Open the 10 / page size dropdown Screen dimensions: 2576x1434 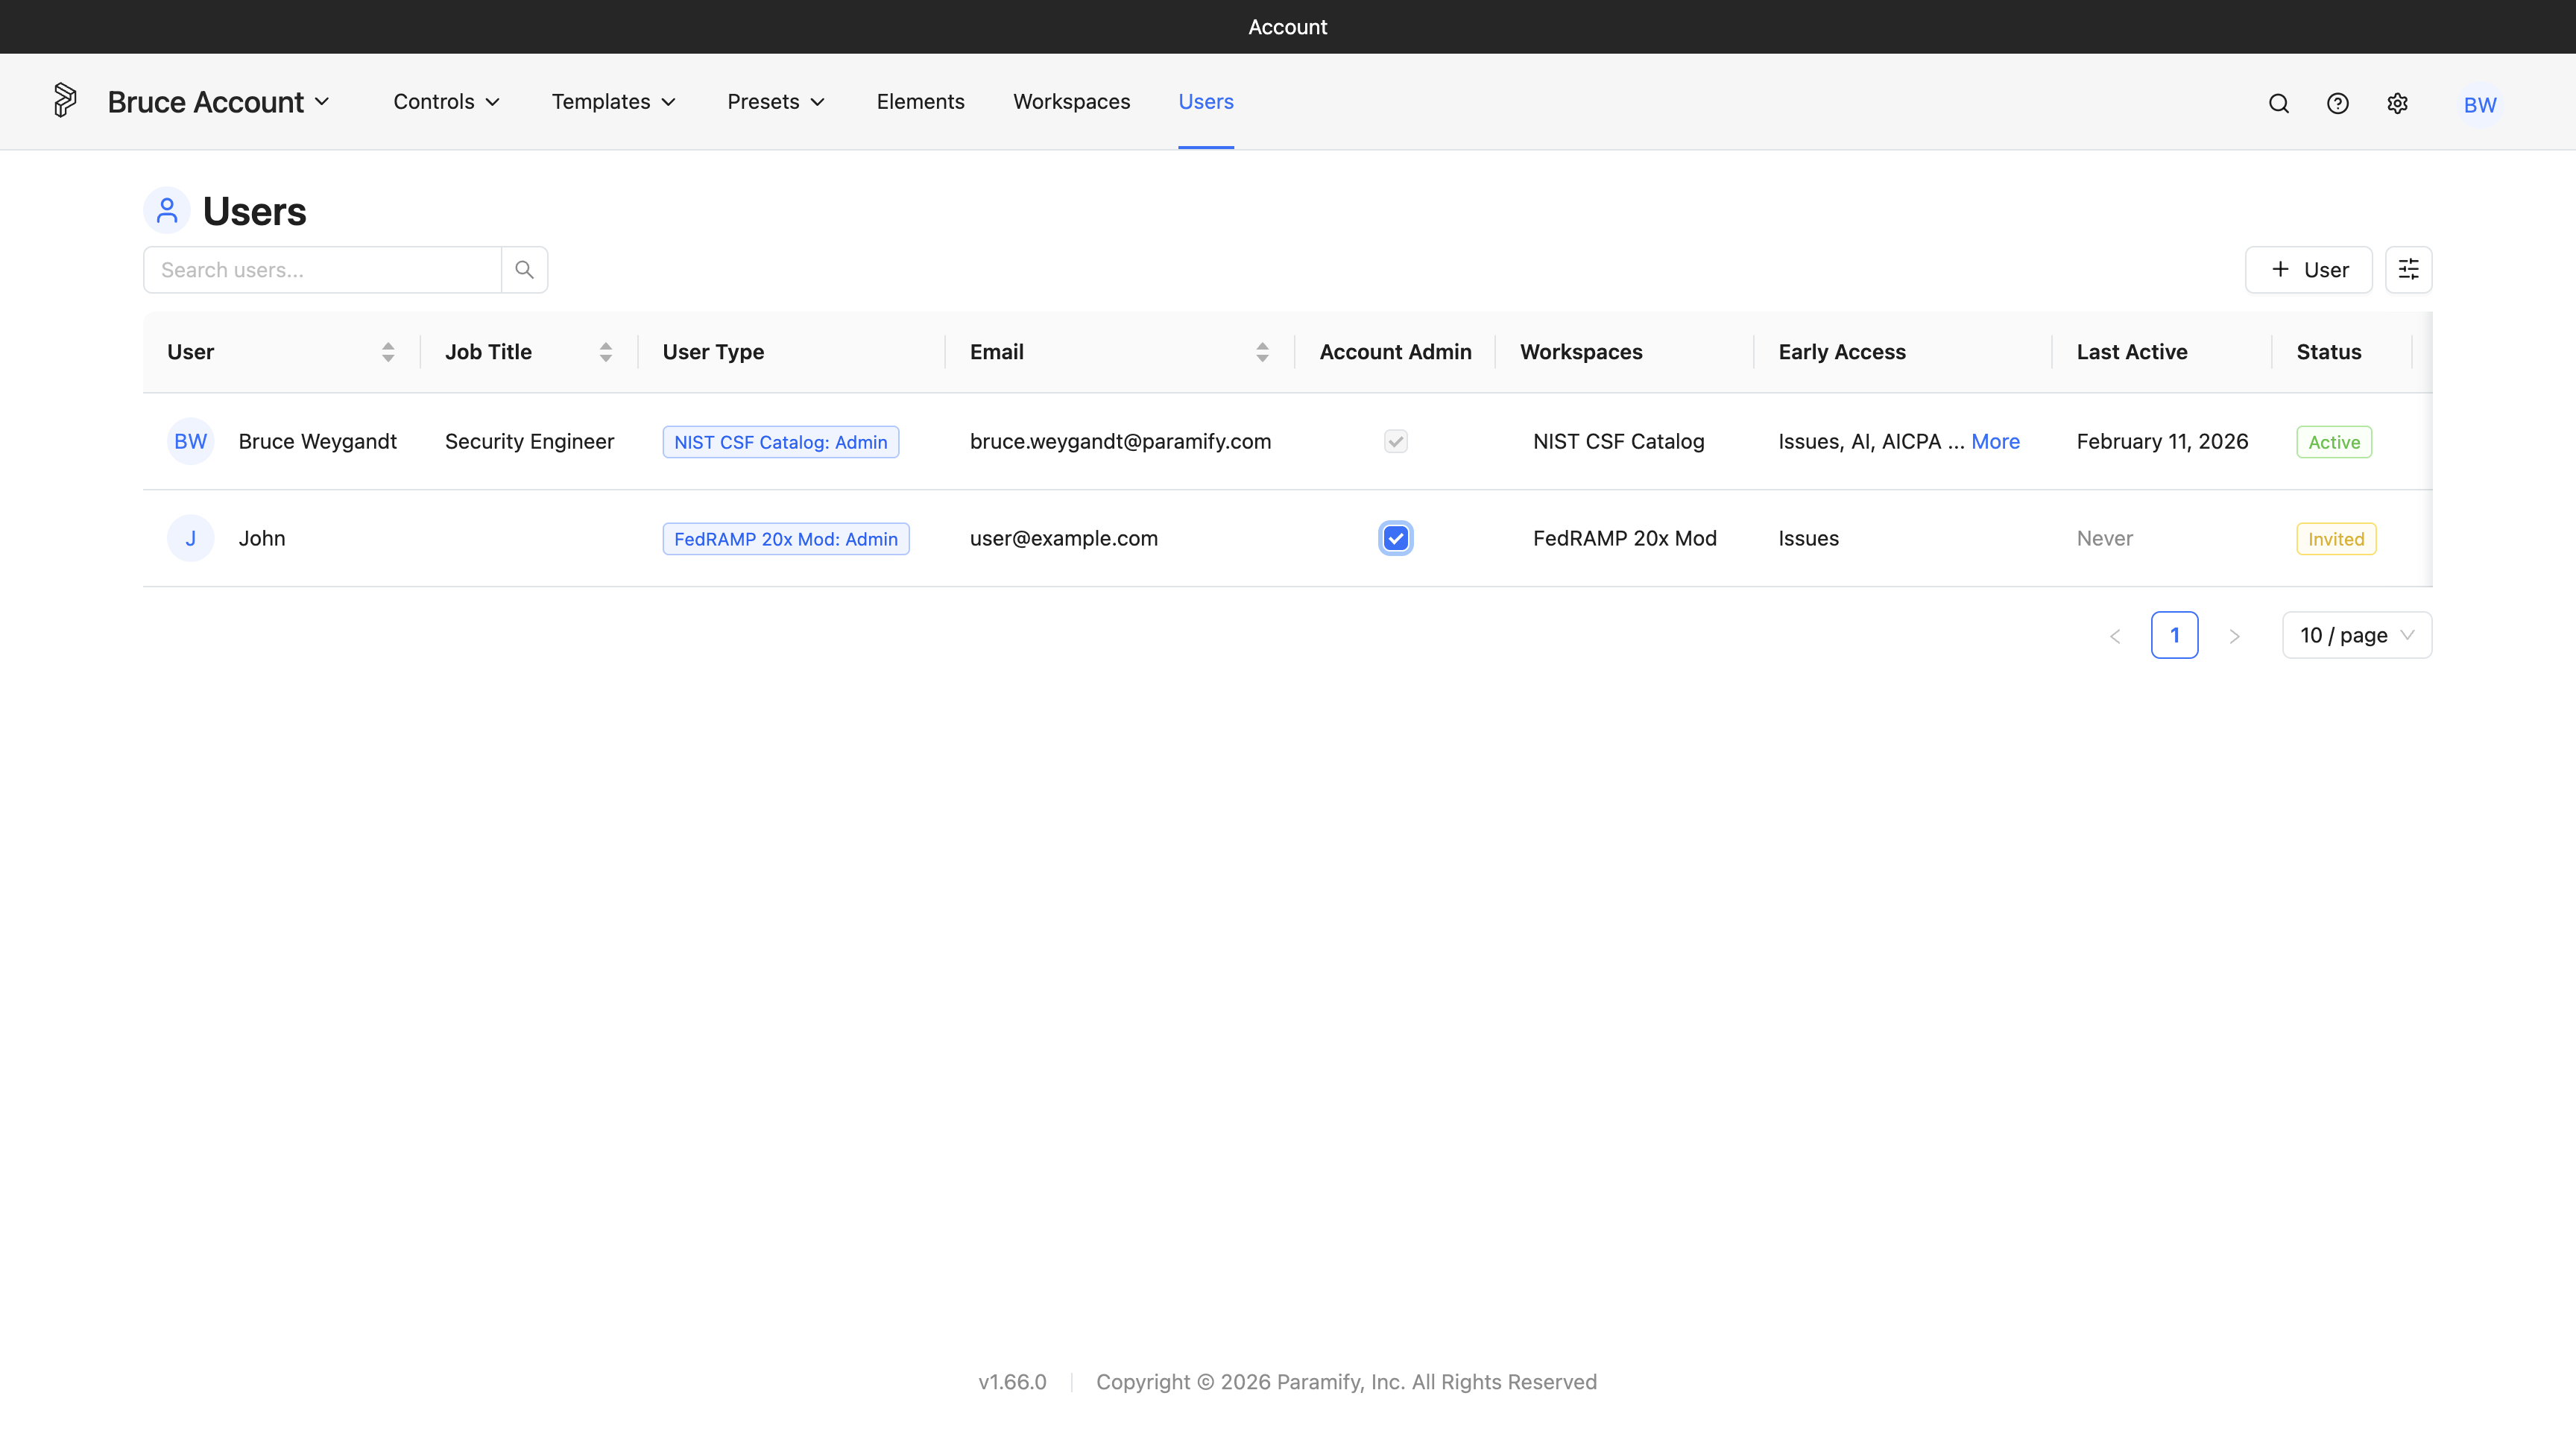(2356, 636)
